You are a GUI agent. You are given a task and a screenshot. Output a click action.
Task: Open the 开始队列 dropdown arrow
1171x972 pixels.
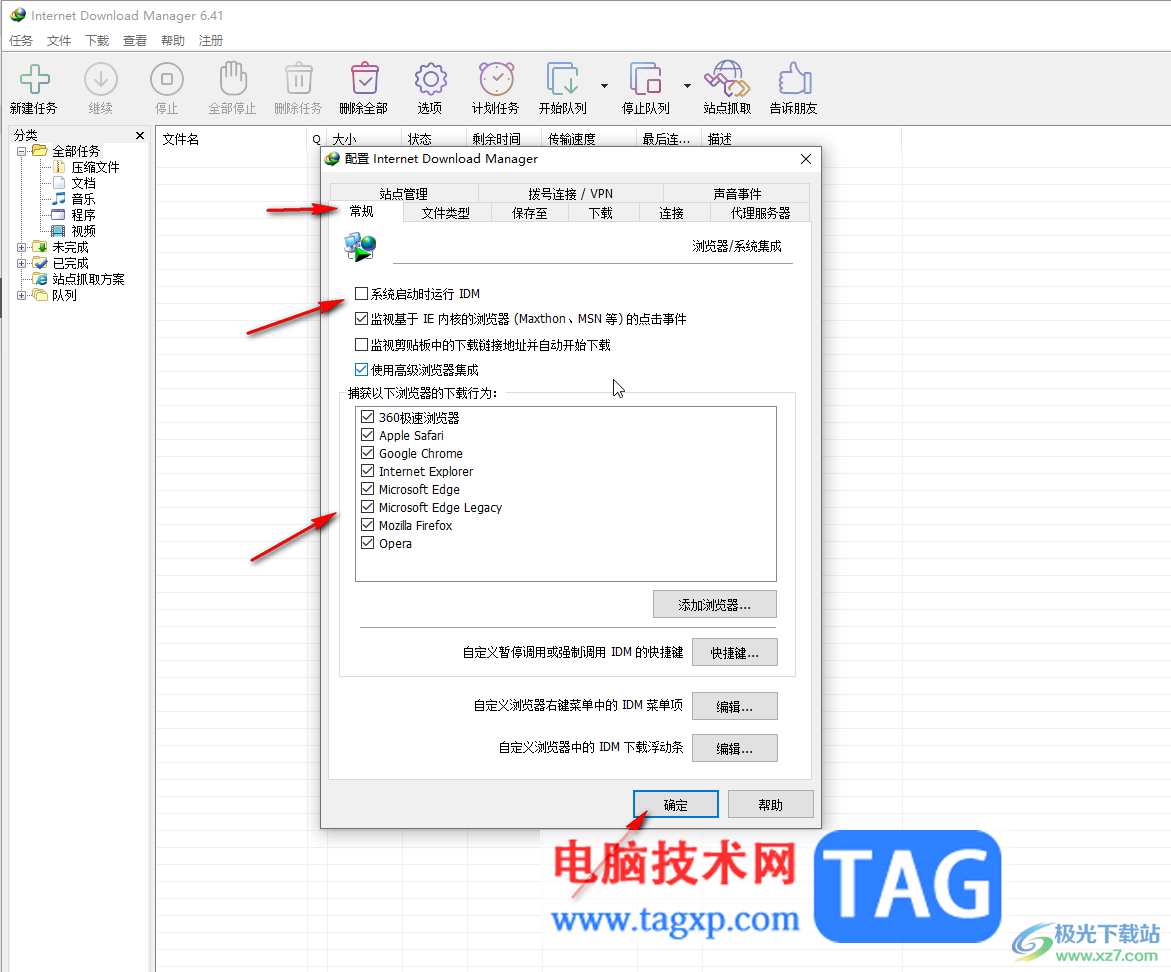click(x=604, y=86)
